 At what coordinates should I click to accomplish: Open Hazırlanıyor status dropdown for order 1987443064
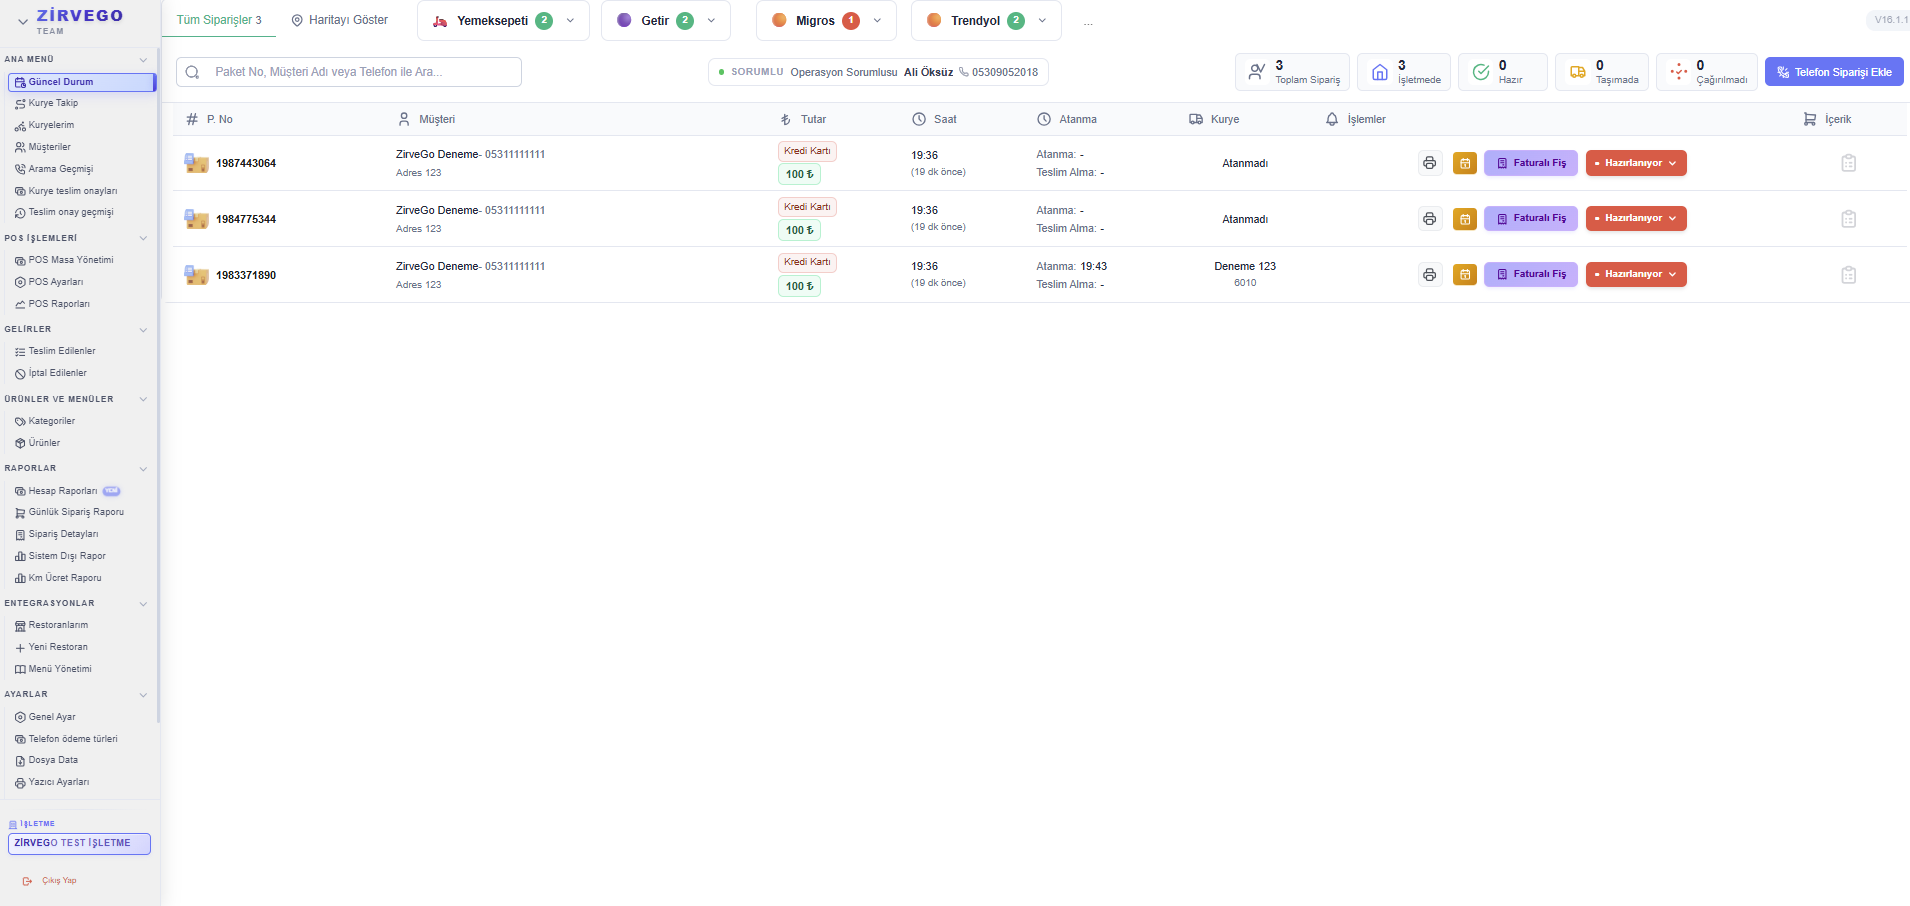(1636, 163)
